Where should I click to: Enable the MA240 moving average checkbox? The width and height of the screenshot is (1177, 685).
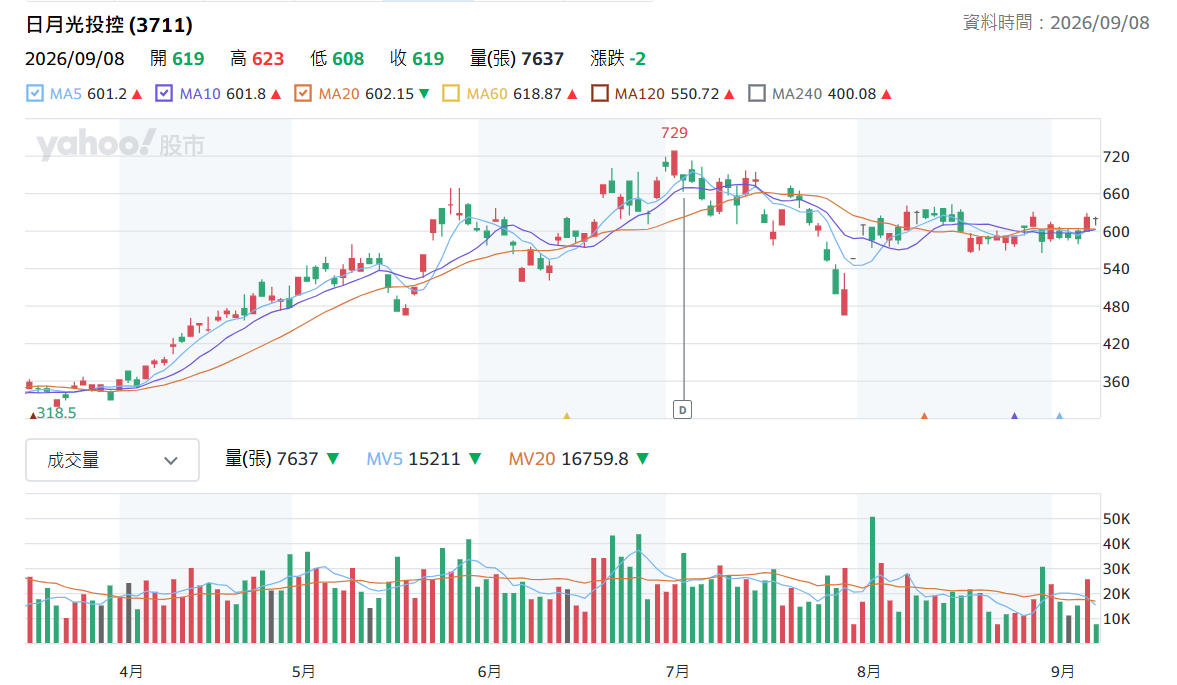click(x=757, y=94)
